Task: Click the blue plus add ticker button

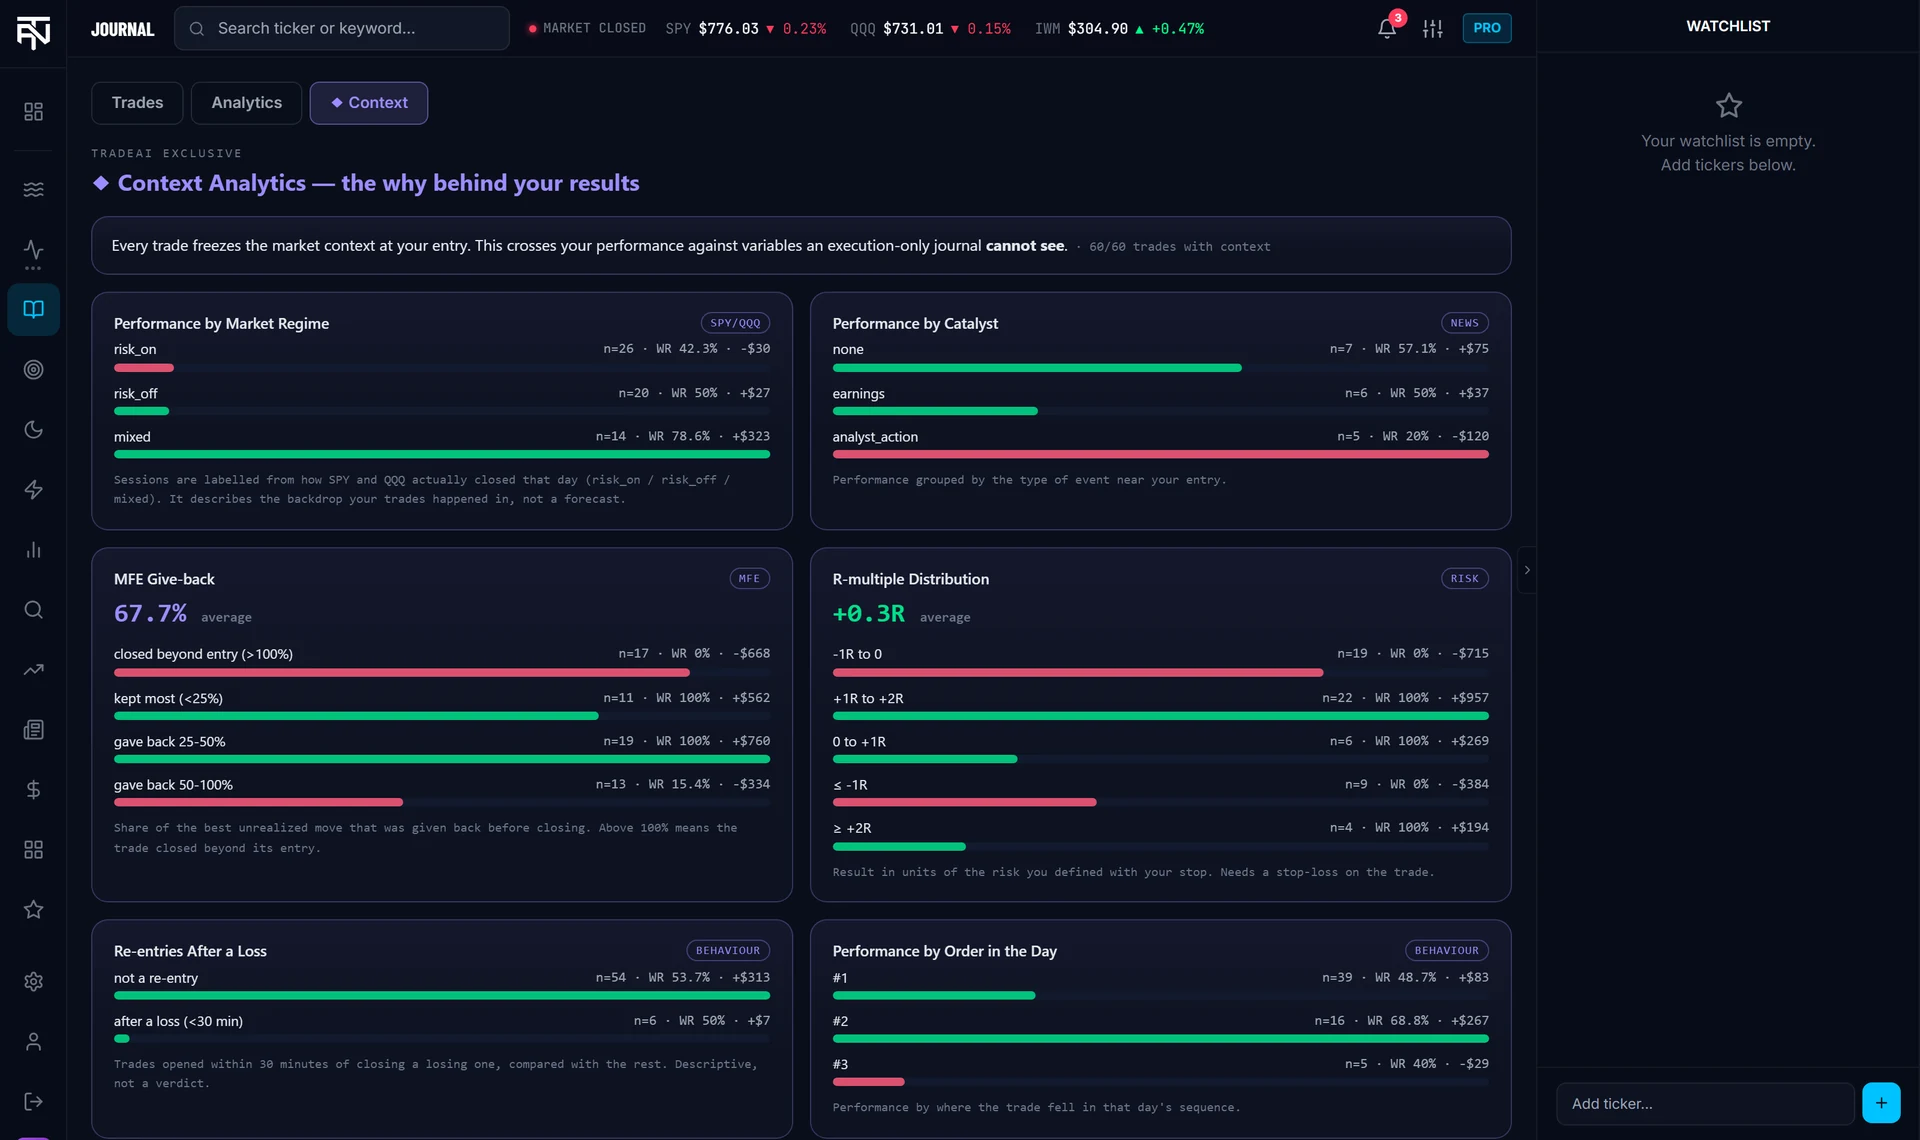Action: (x=1881, y=1103)
